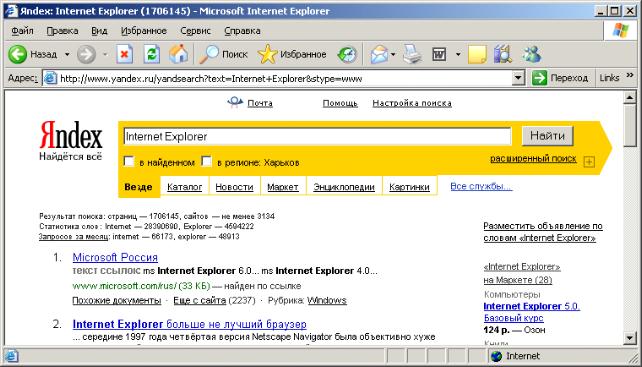Toggle the 'в регионе: Харьков' checkbox
The image size is (642, 367).
pyautogui.click(x=207, y=161)
